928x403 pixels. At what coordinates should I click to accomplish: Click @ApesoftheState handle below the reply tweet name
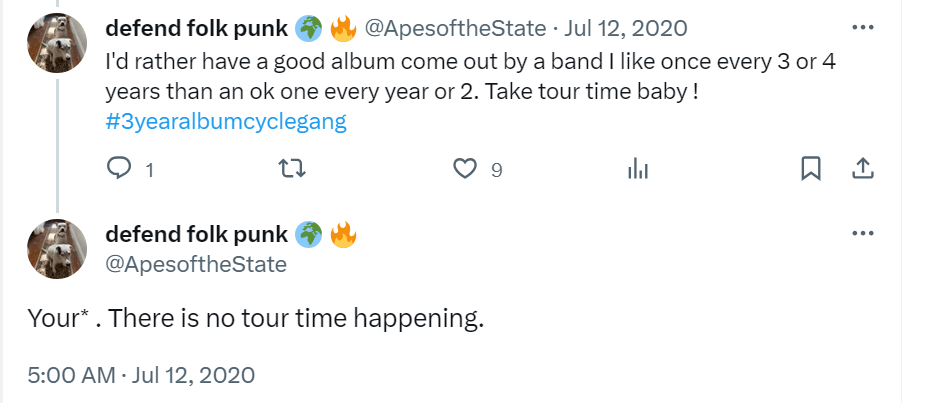click(196, 264)
